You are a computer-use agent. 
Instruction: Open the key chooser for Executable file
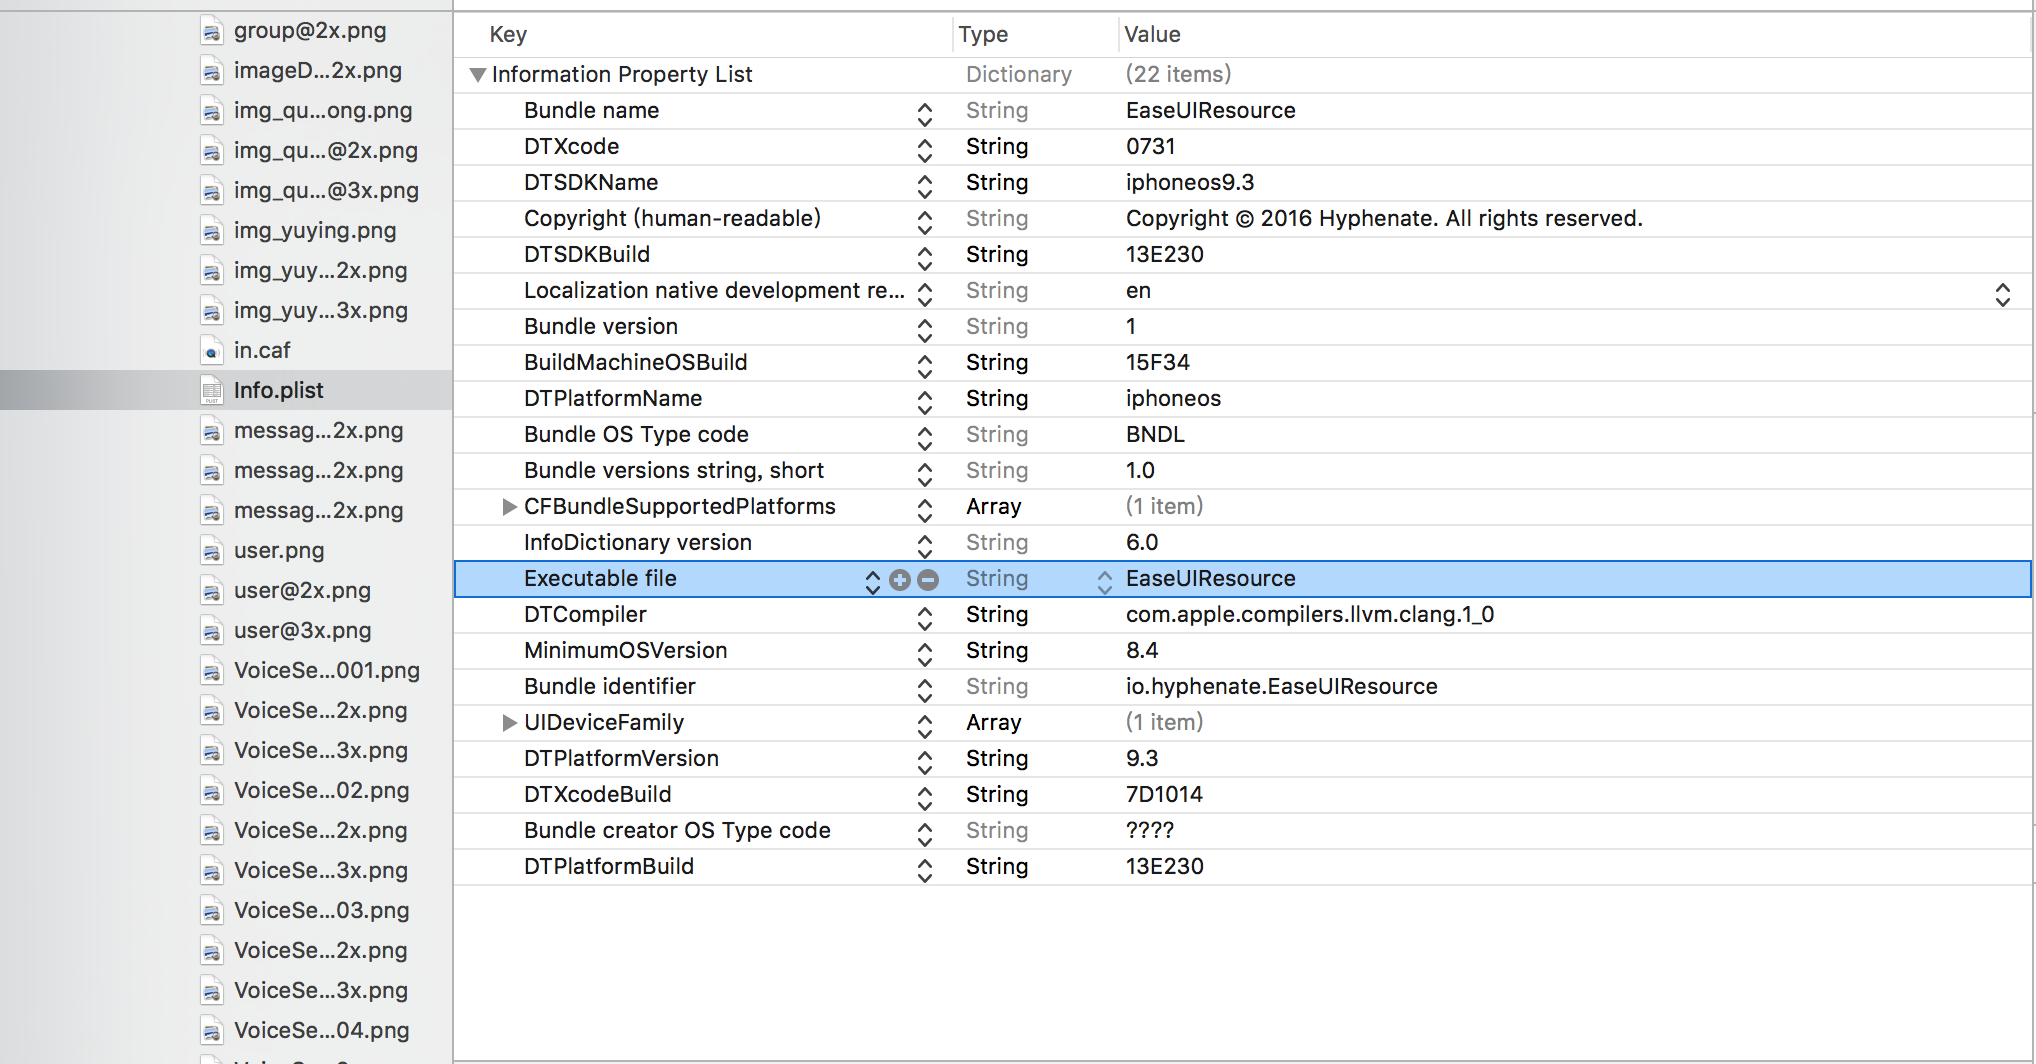[x=873, y=581]
